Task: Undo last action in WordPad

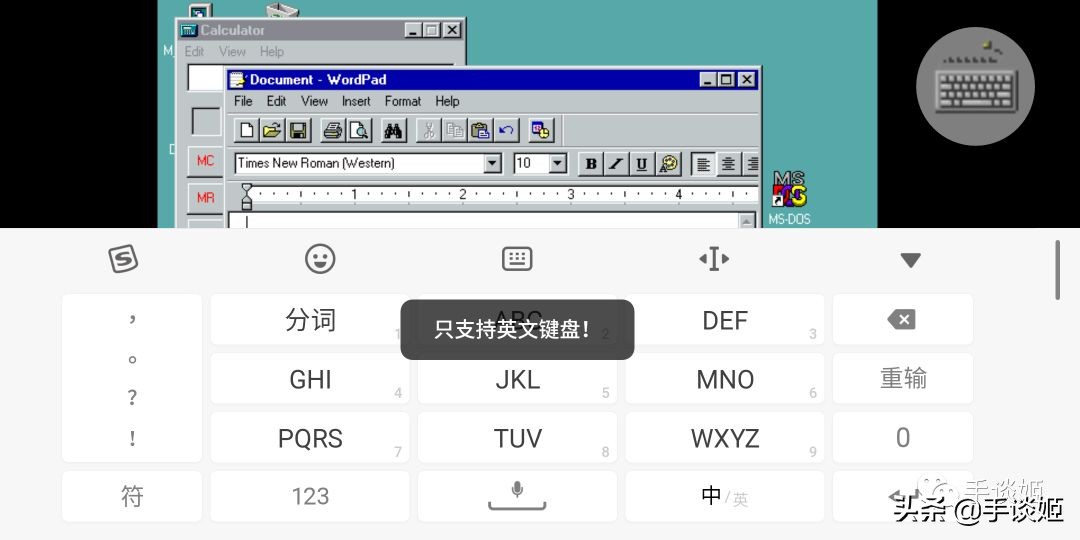Action: [506, 129]
